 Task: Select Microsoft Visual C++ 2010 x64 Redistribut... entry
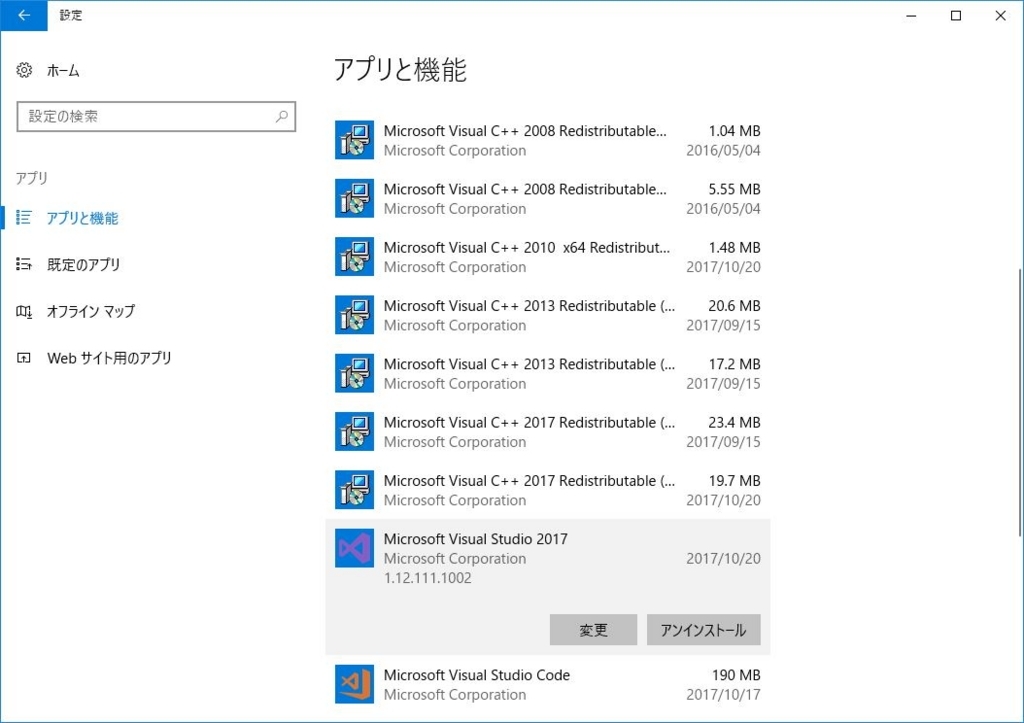[x=548, y=257]
